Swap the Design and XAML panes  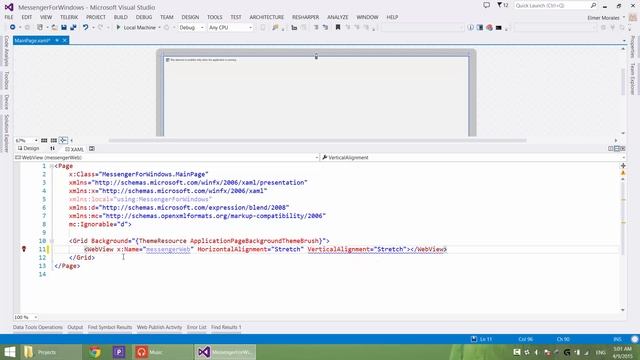(x=52, y=149)
